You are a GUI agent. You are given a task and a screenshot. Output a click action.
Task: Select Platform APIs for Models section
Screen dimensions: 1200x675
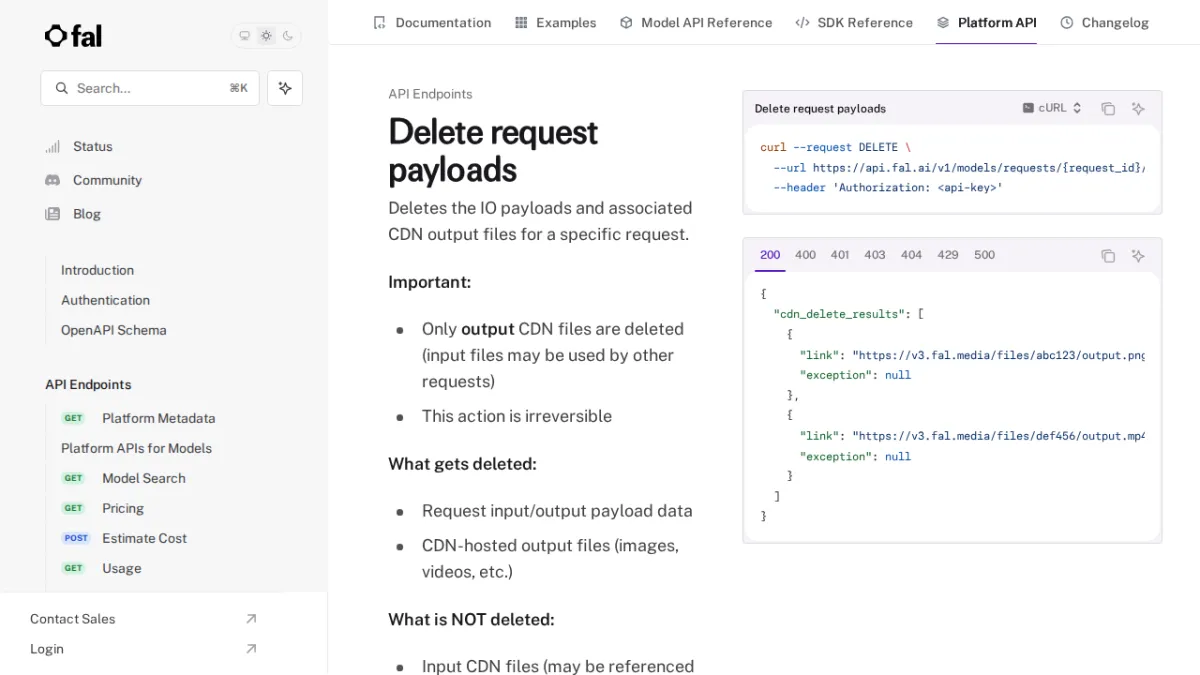coord(136,448)
